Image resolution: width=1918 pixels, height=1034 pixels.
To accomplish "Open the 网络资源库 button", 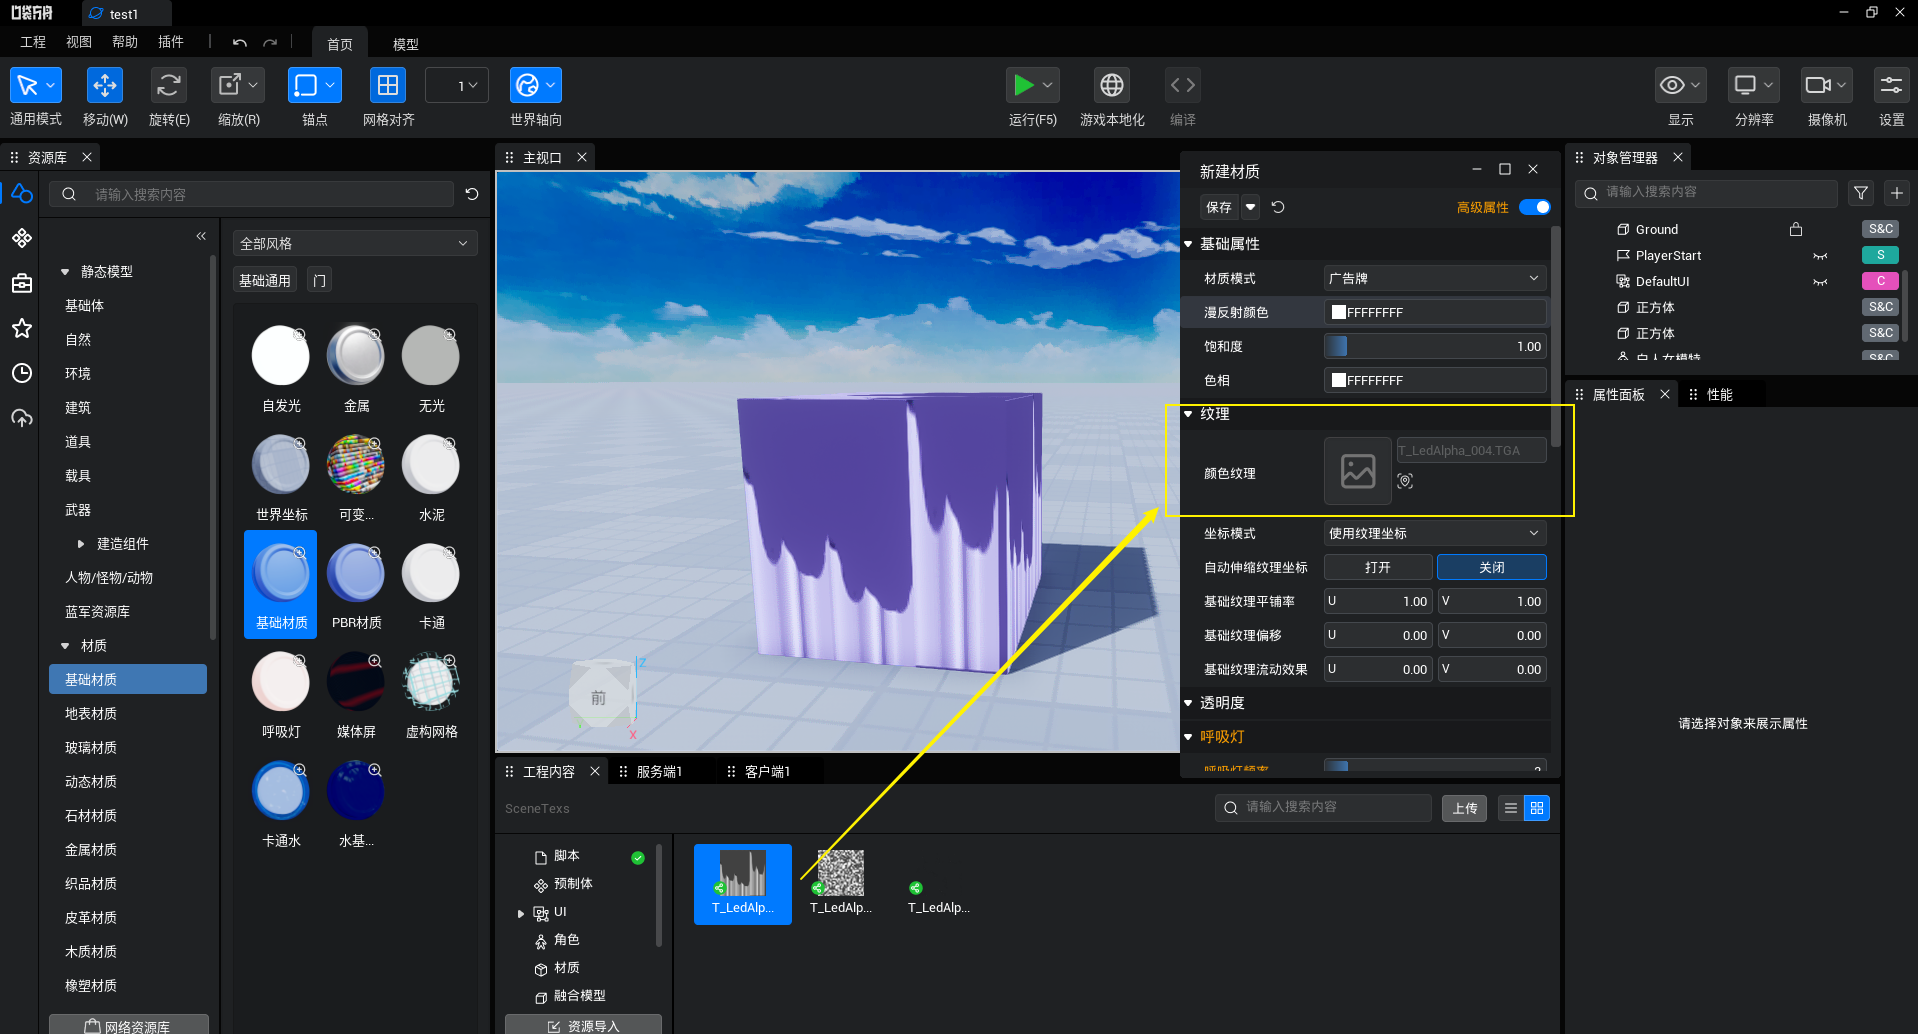I will [128, 1025].
